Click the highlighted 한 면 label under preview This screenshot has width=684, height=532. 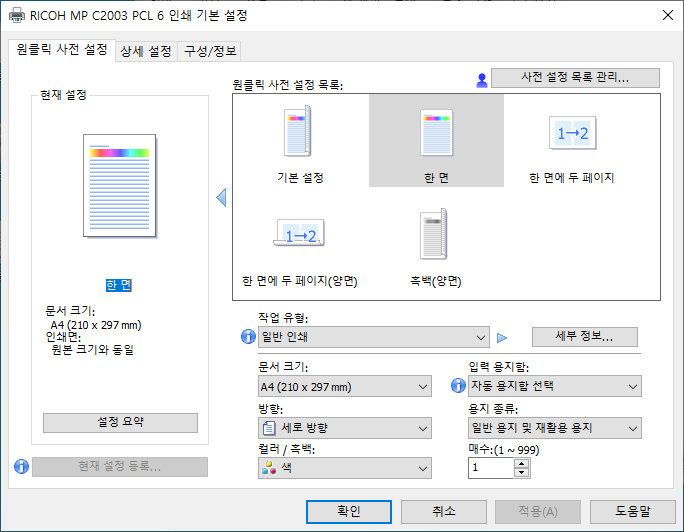click(x=119, y=285)
